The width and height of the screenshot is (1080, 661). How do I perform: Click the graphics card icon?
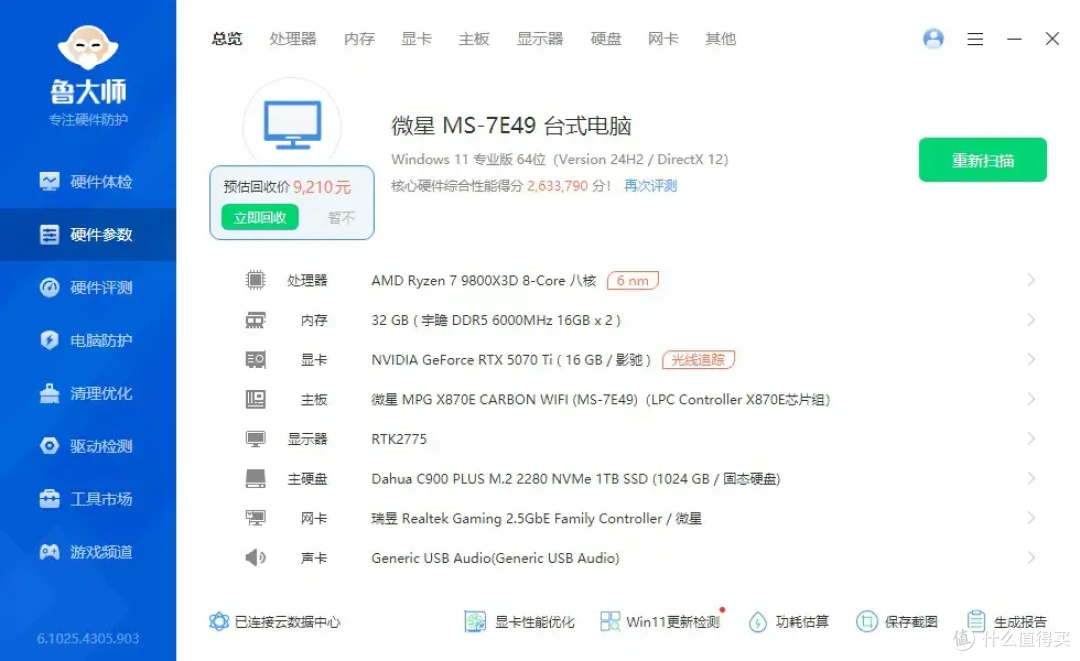pos(256,359)
